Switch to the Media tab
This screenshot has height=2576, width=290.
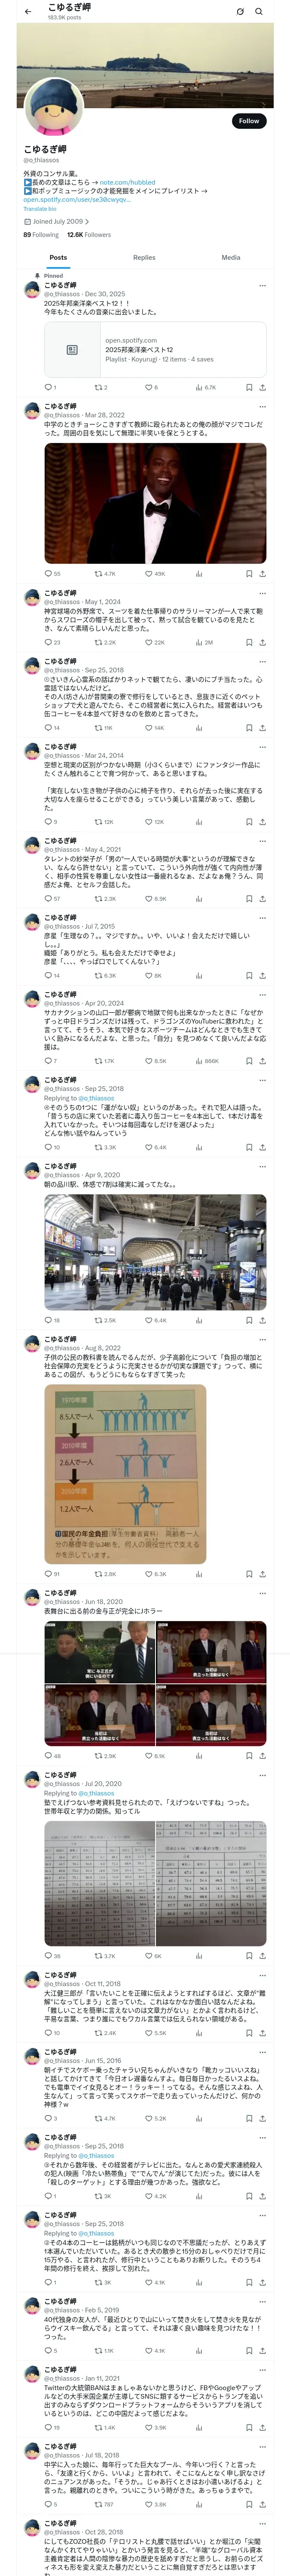point(231,257)
